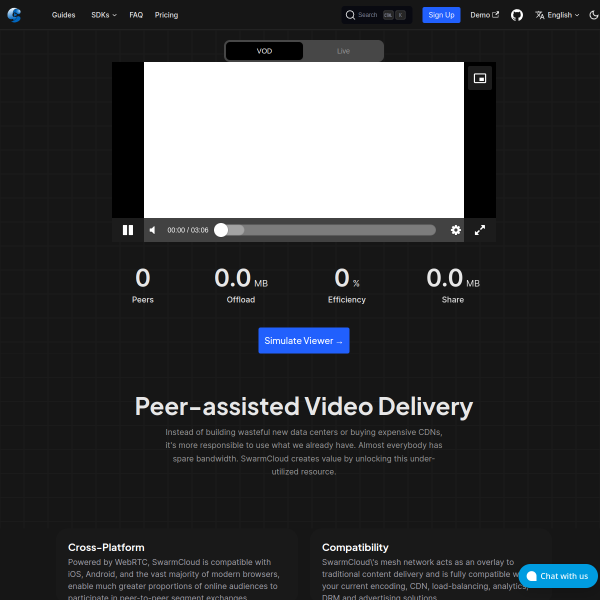The width and height of the screenshot is (600, 600).
Task: Click the SwarmCloud logo in navbar
Action: coord(14,15)
